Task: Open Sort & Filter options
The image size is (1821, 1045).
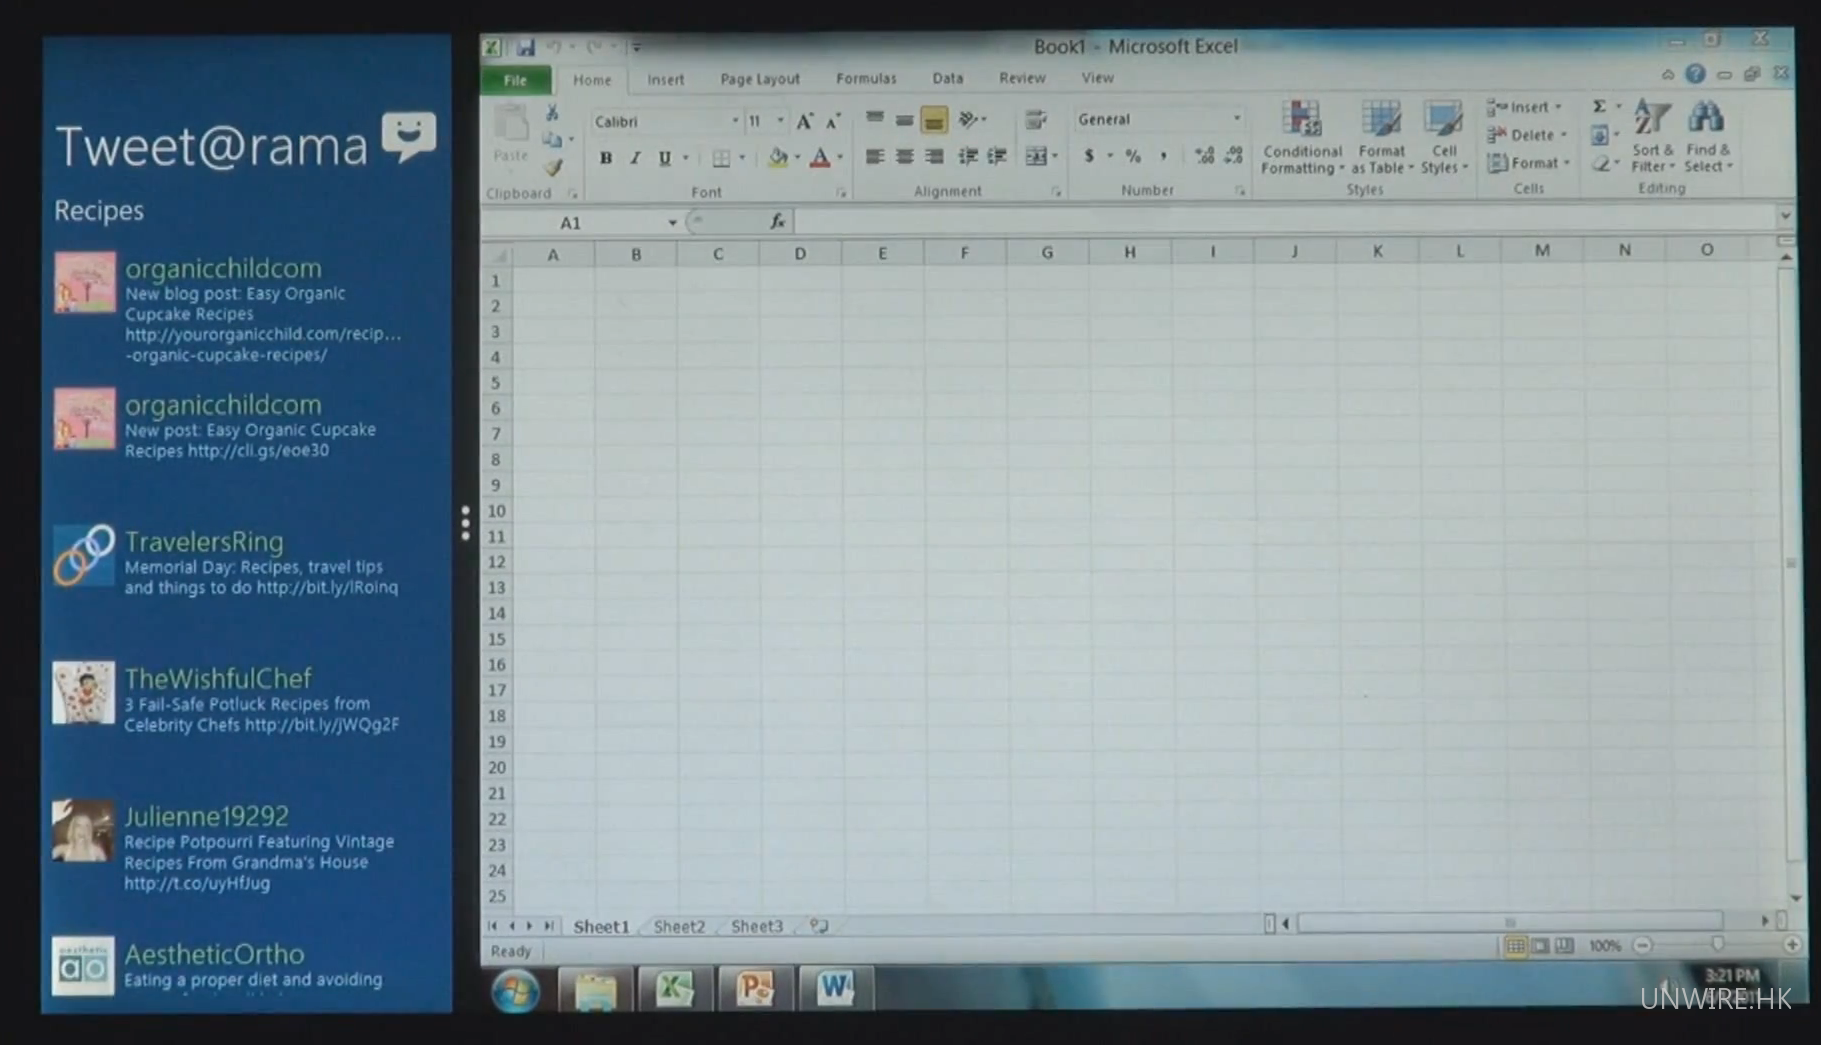Action: coord(1651,138)
